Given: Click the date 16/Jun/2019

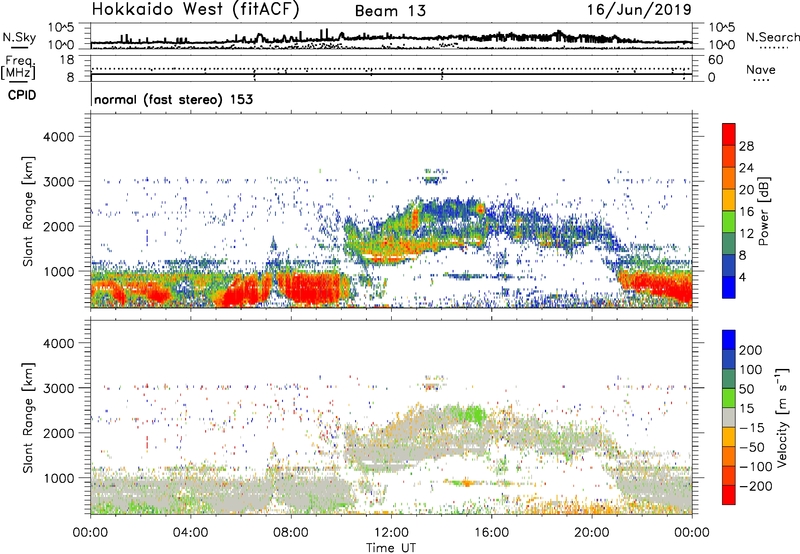Looking at the screenshot, I should pos(639,10).
